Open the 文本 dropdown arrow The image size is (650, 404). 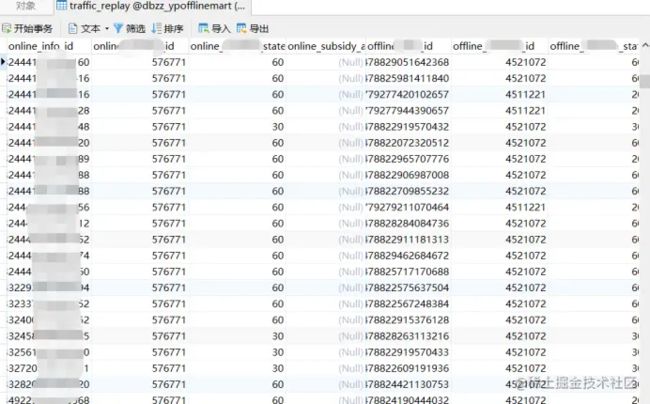(x=107, y=29)
